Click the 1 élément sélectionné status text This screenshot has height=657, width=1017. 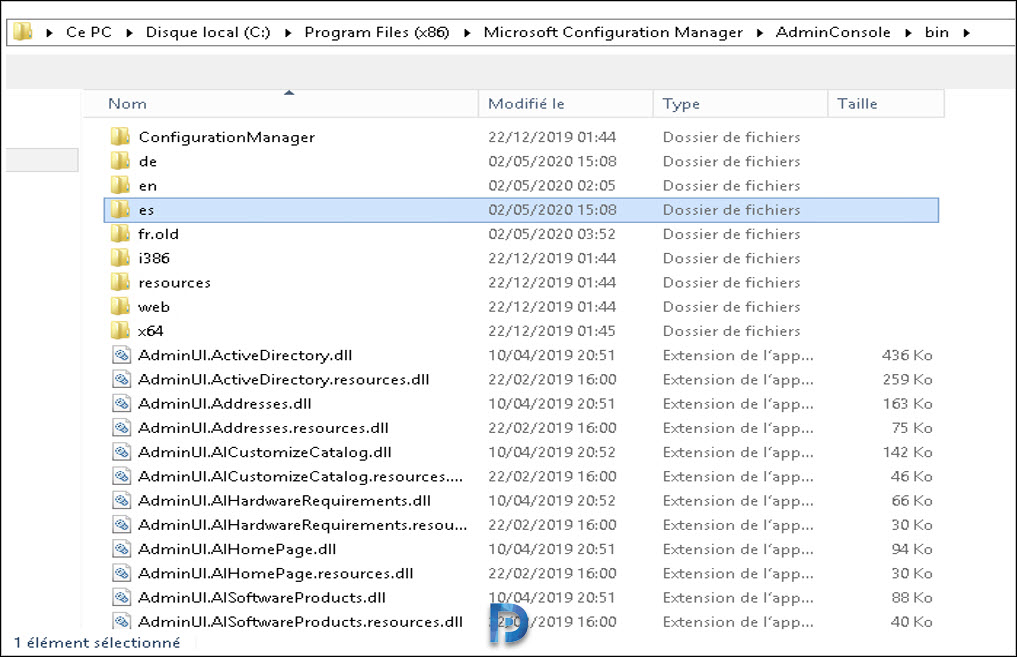97,642
